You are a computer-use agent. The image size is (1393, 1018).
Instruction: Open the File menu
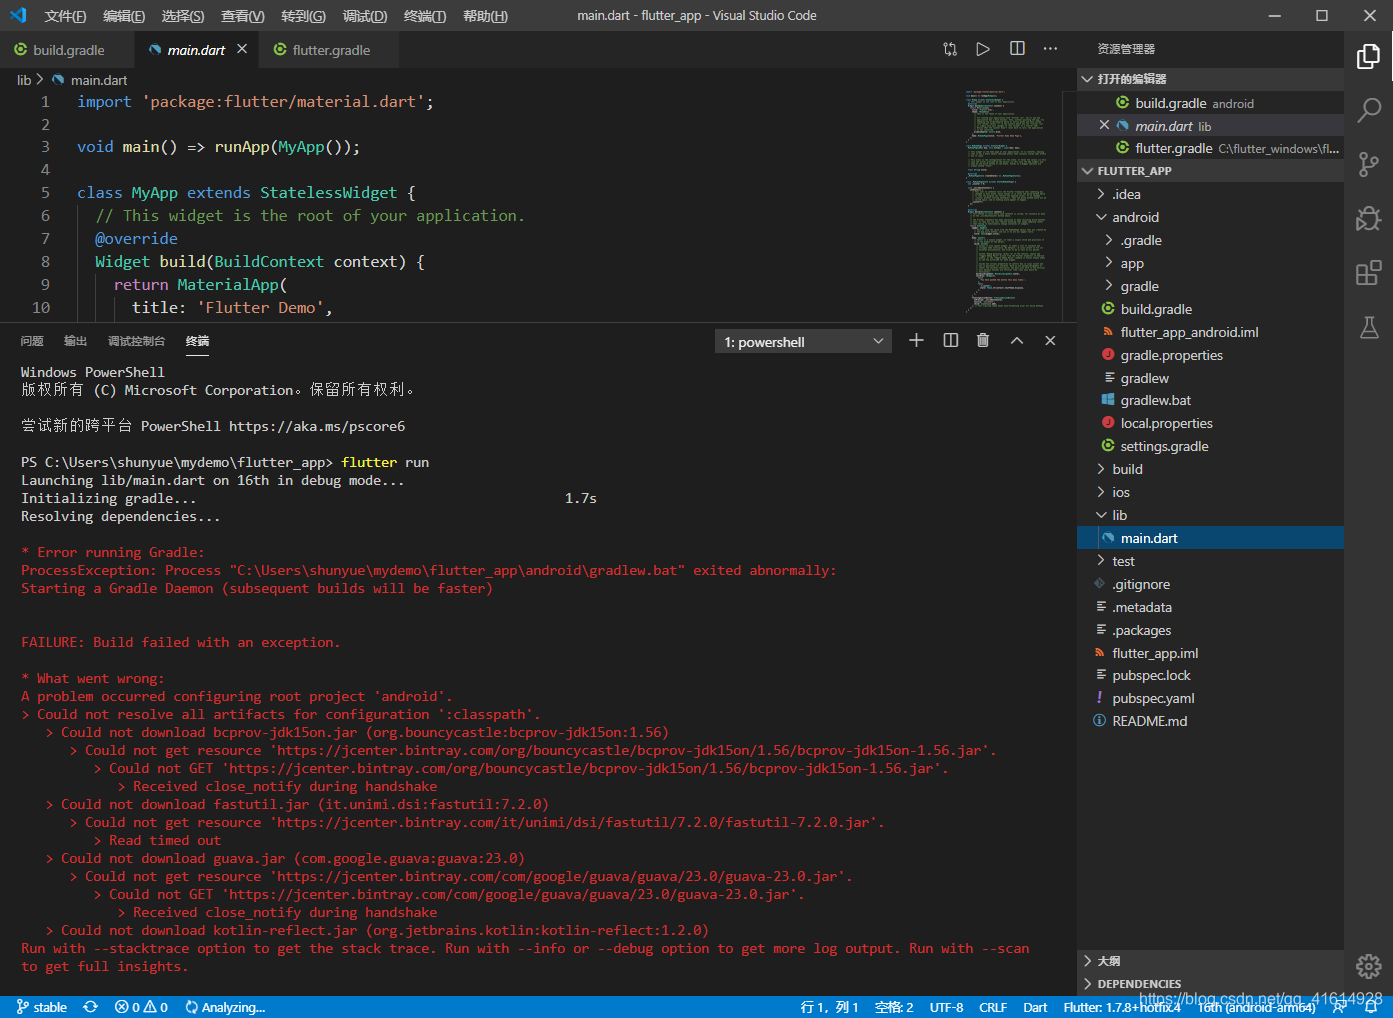point(65,16)
